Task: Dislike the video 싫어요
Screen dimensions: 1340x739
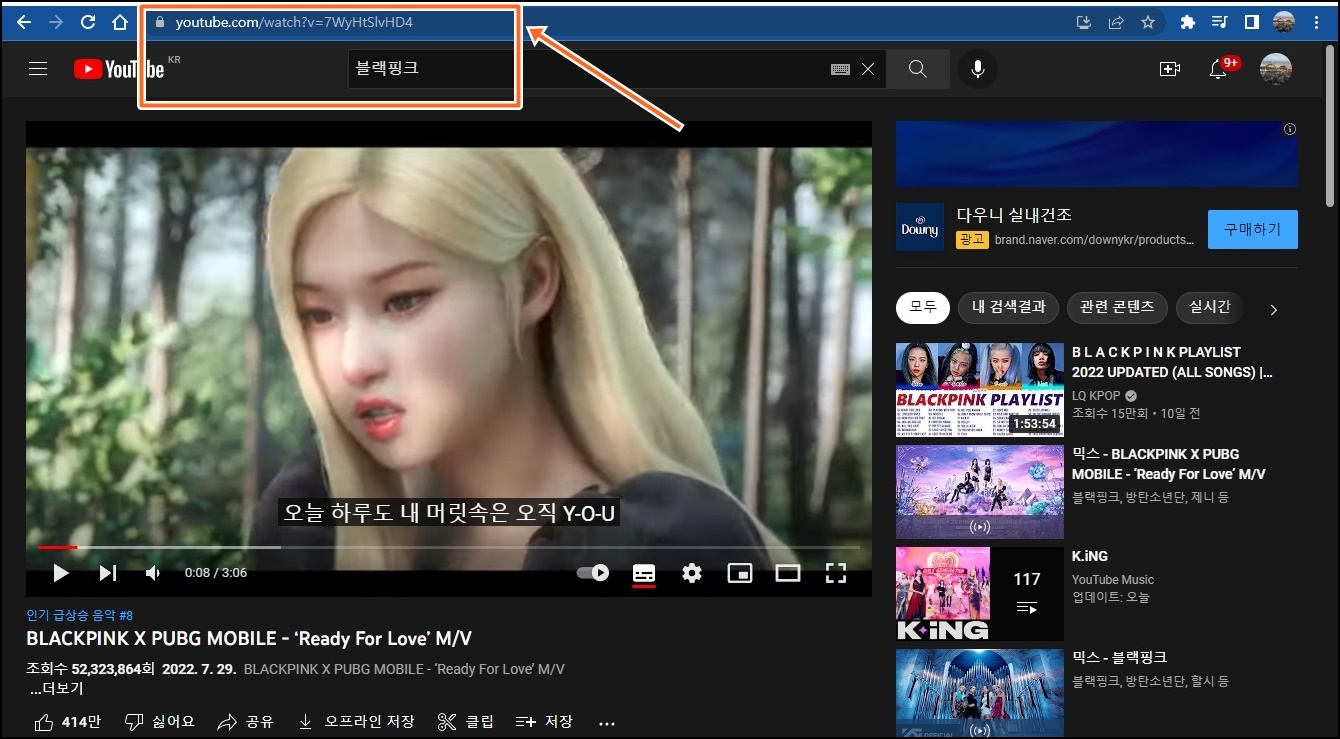Action: coord(159,722)
